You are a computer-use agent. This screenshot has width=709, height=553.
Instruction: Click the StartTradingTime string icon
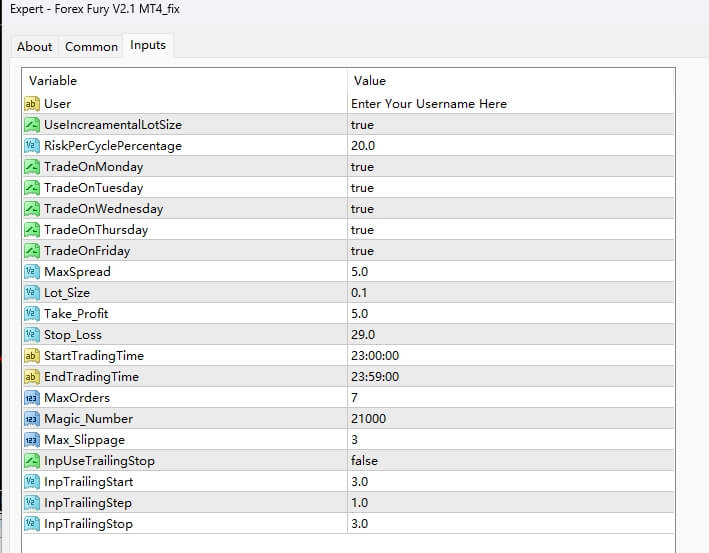point(32,356)
